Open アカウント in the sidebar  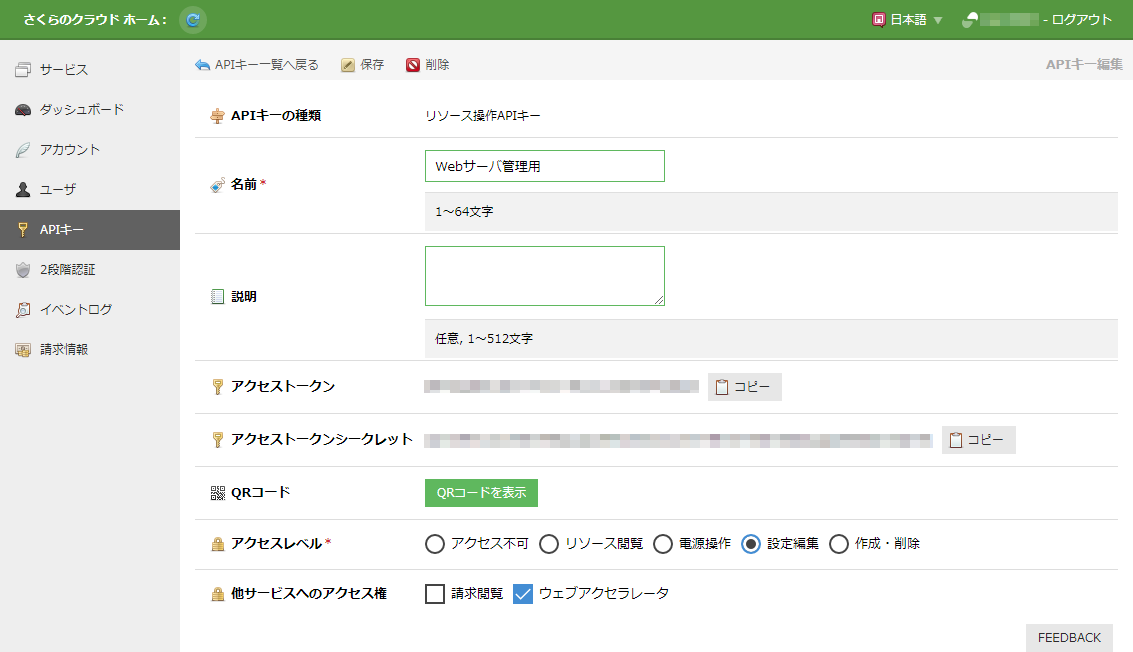click(70, 150)
